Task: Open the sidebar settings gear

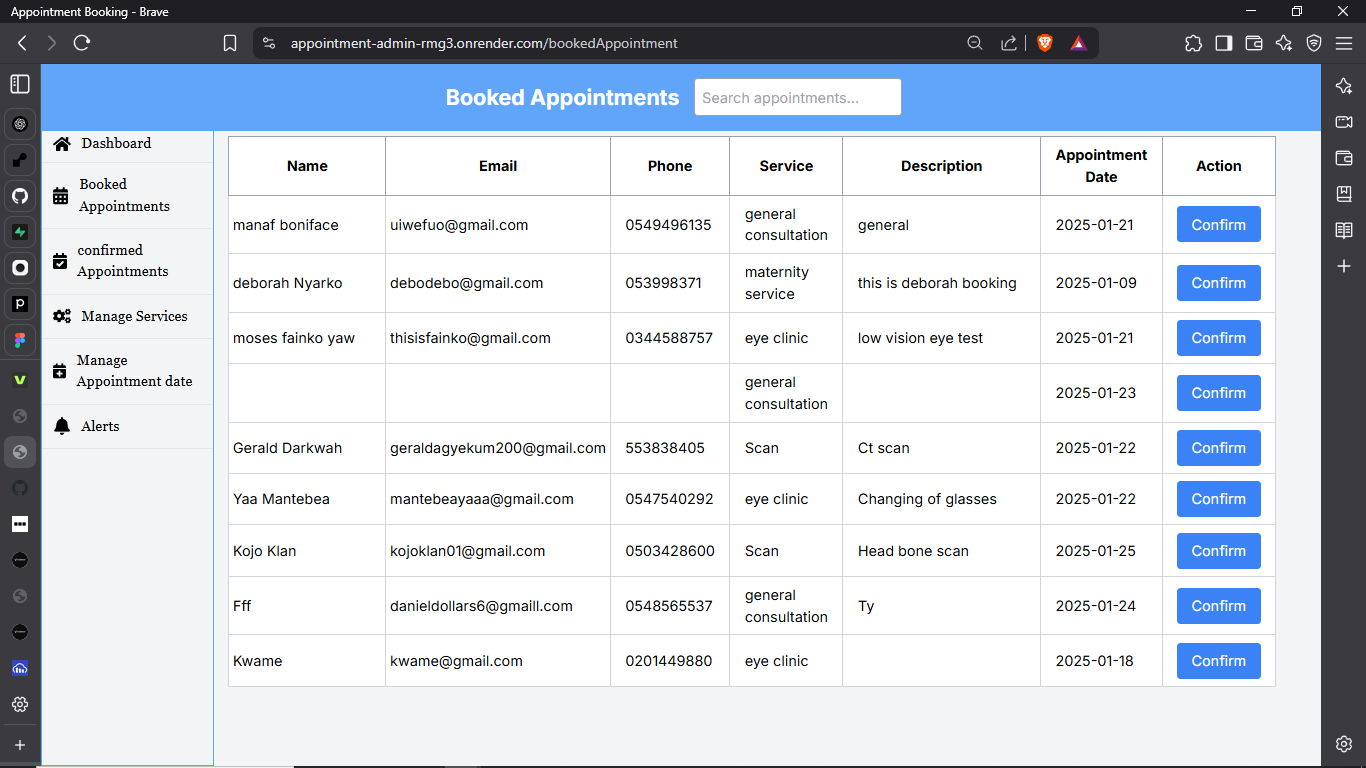Action: (x=1343, y=744)
